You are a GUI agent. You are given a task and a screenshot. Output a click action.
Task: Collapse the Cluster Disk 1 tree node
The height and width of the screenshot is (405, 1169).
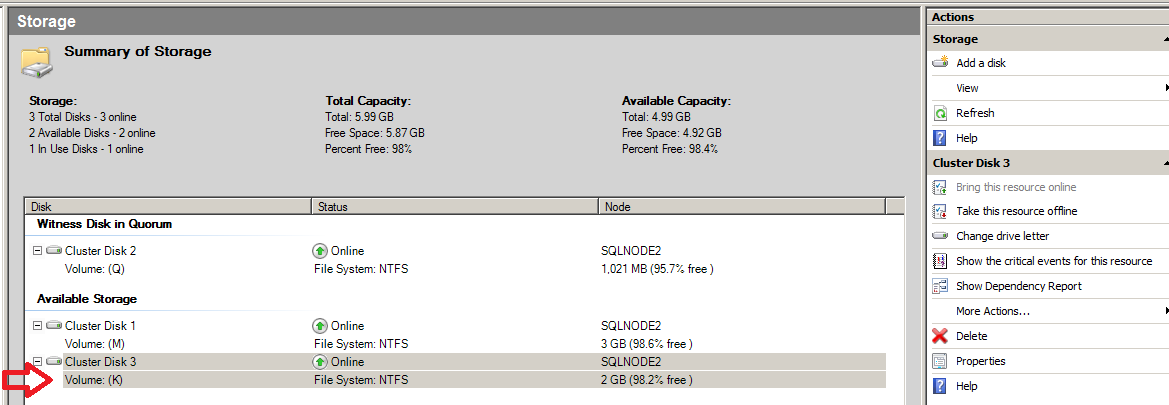(37, 325)
